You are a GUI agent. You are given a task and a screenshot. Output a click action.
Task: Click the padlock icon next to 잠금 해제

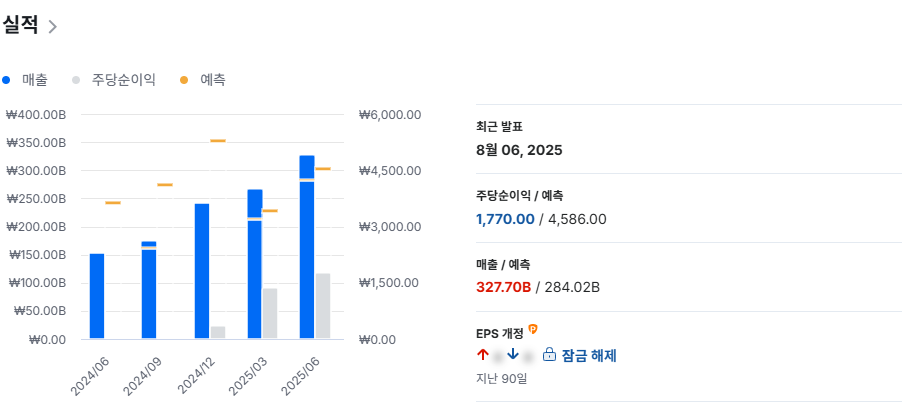coord(549,355)
